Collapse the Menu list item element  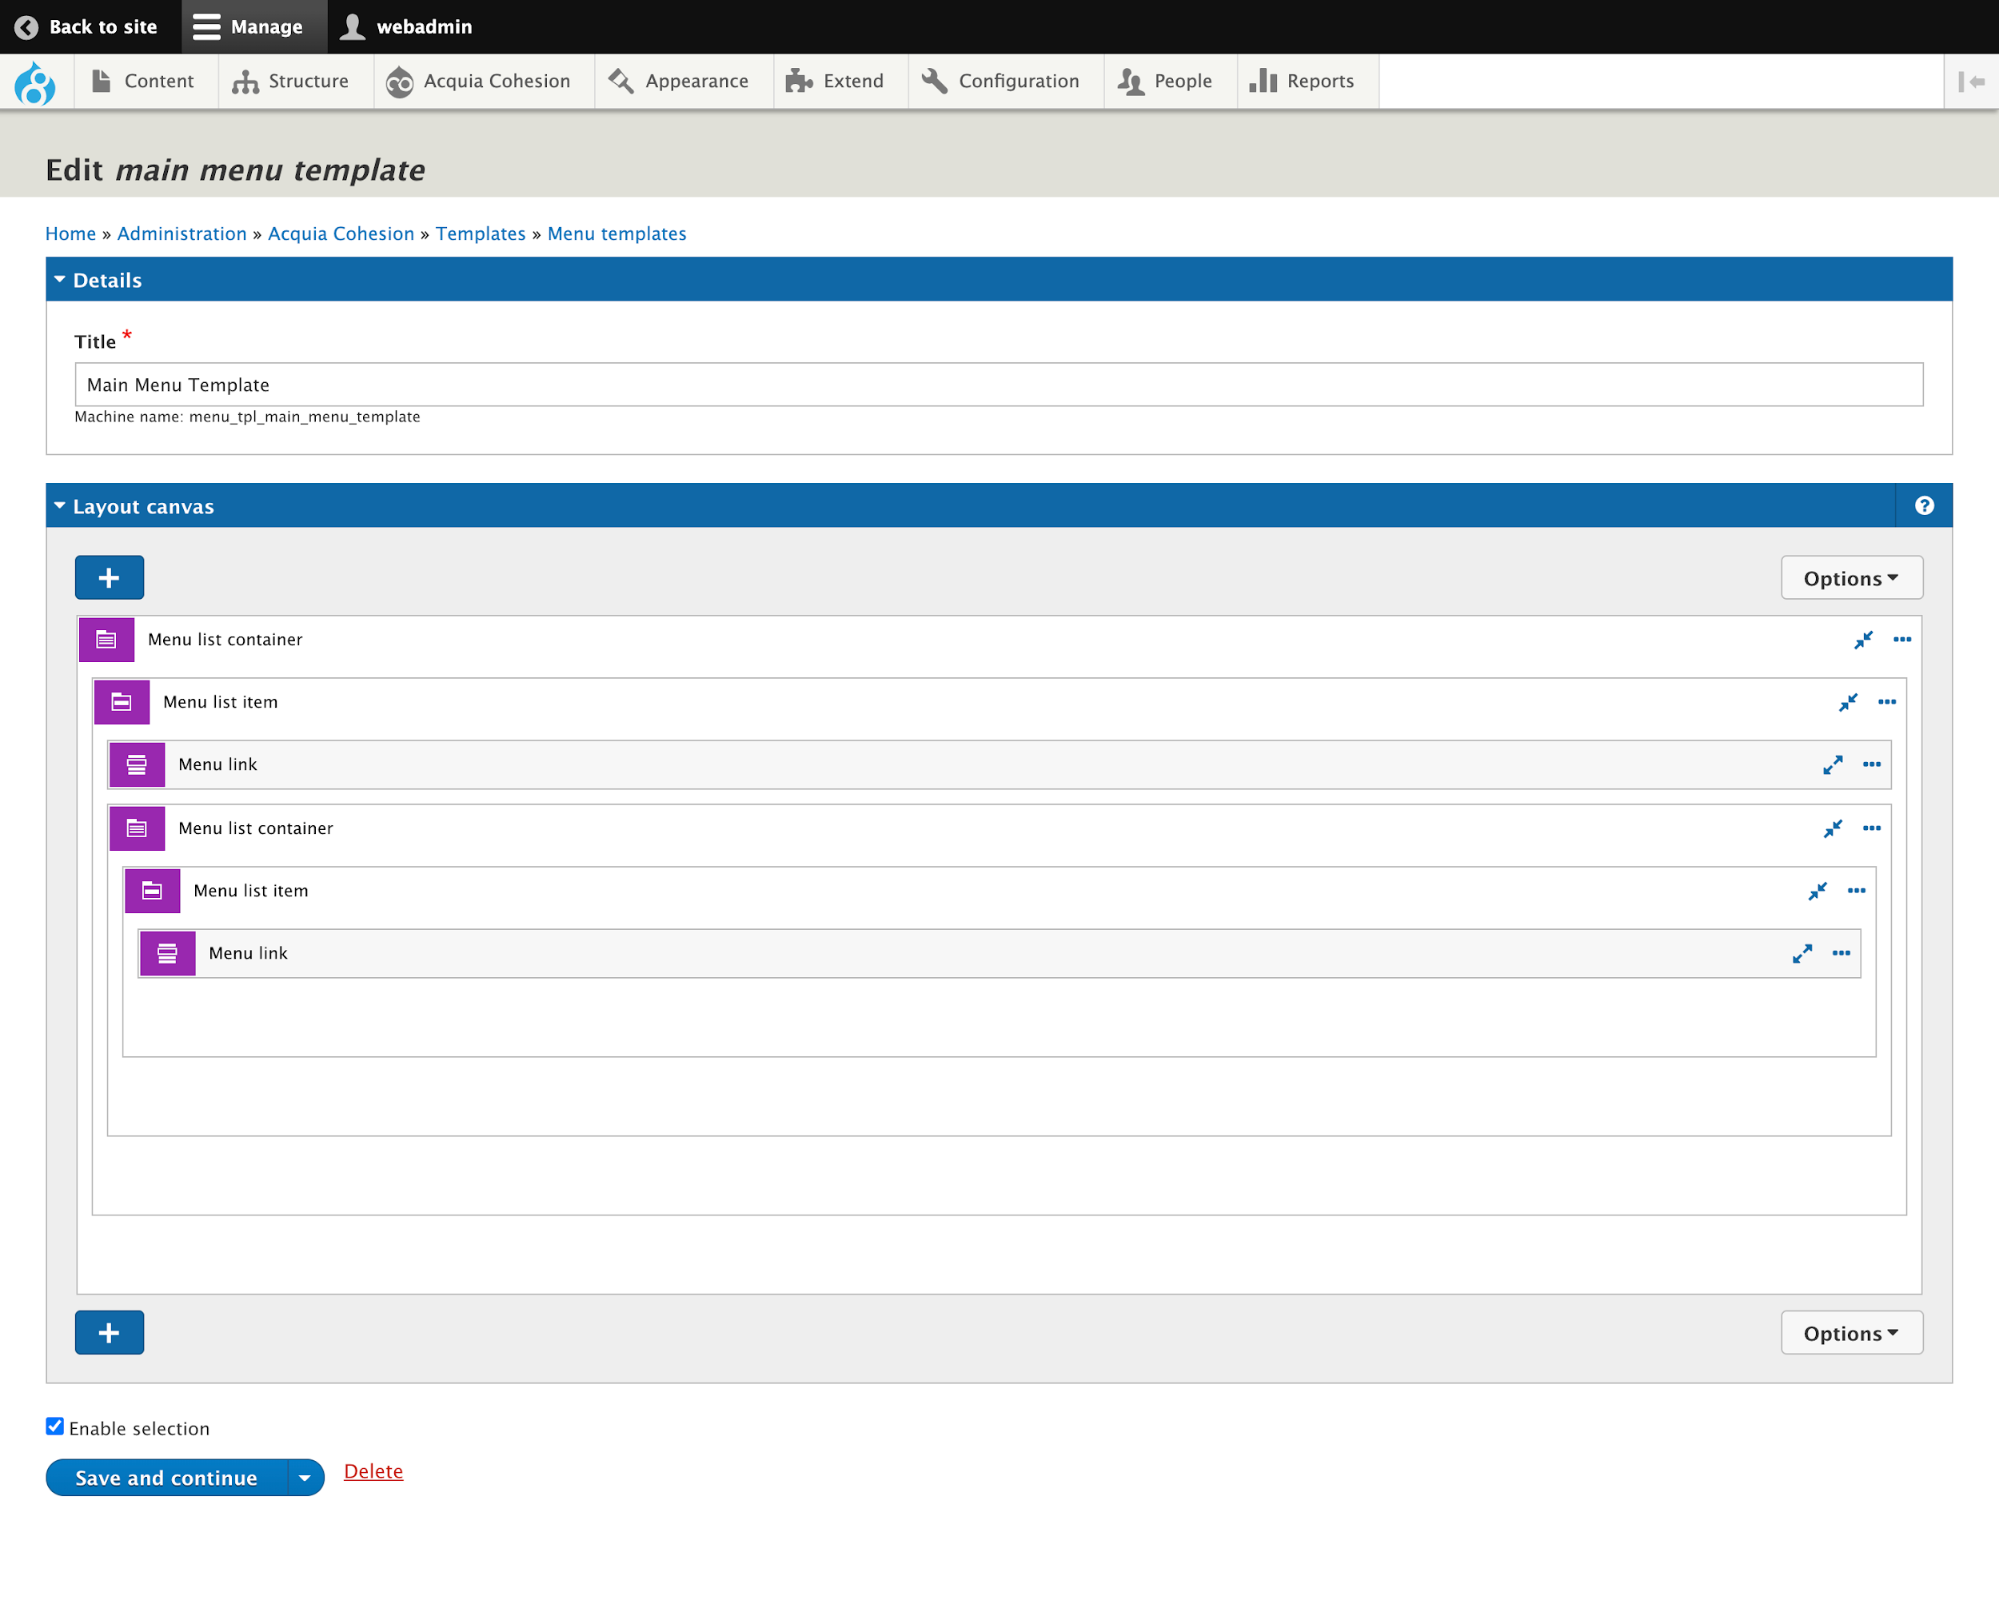click(x=1848, y=702)
